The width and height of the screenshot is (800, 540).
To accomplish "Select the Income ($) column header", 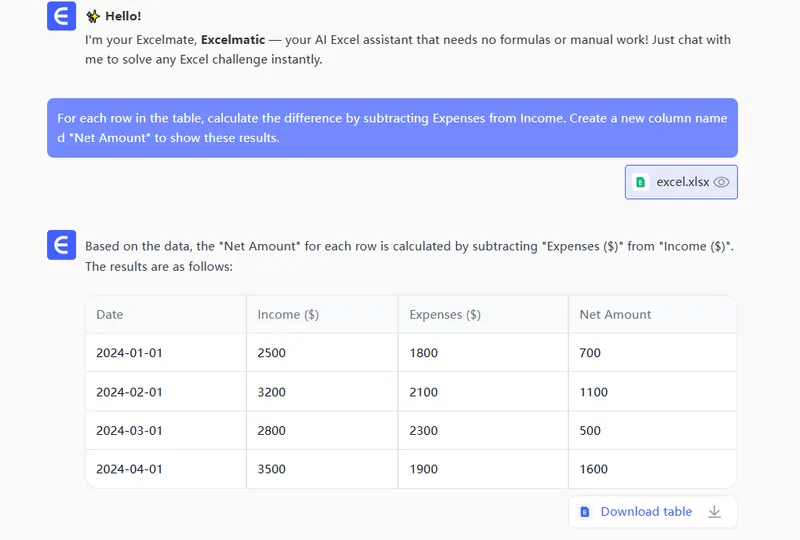I will click(288, 314).
